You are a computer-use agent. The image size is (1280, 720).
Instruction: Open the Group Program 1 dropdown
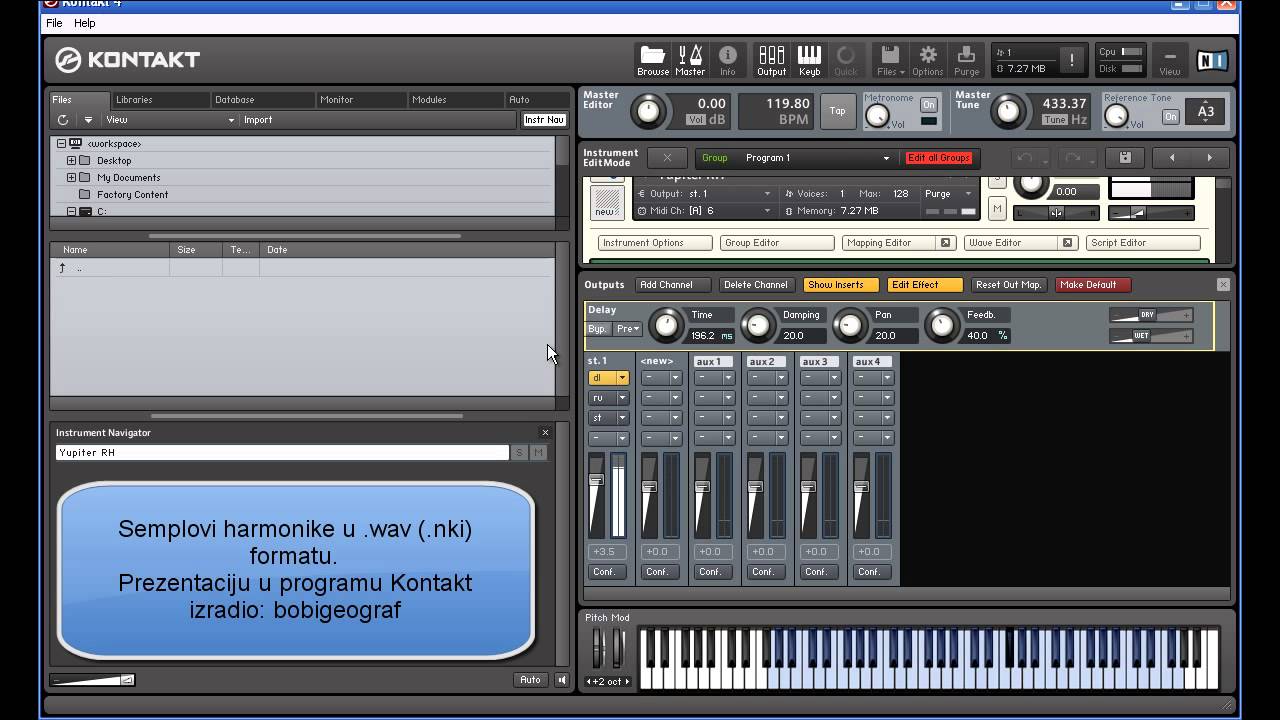(x=817, y=158)
